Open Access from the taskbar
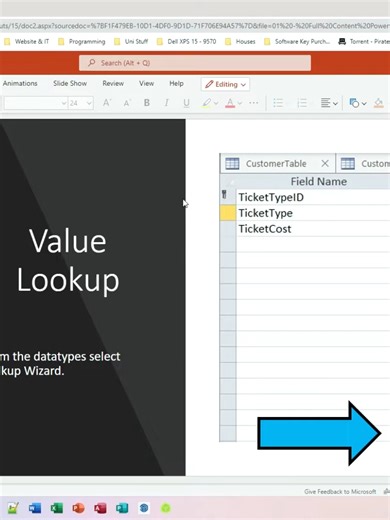The height and width of the screenshot is (520, 390). (x=100, y=508)
